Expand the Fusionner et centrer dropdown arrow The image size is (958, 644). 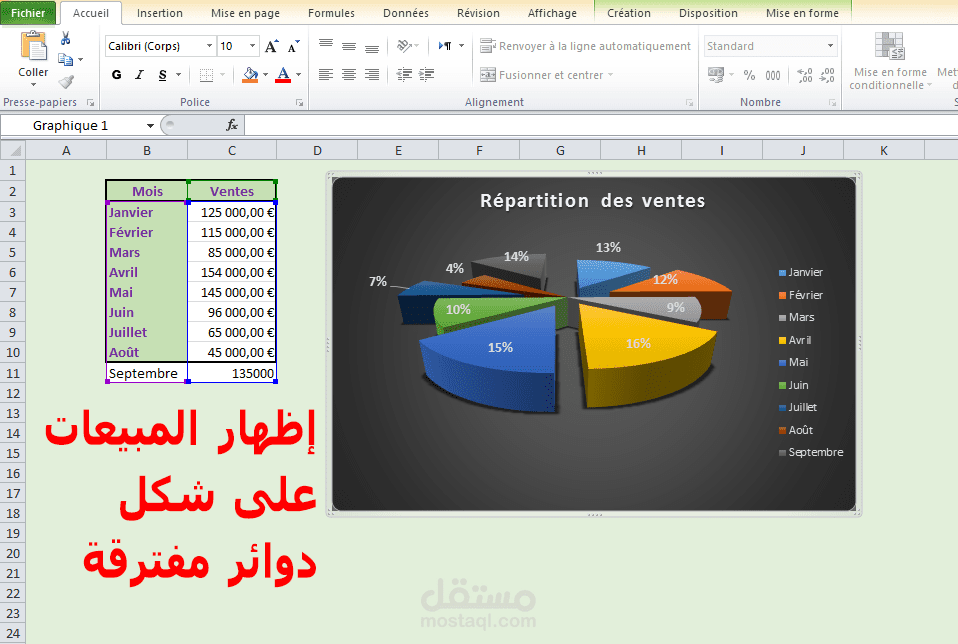[610, 75]
